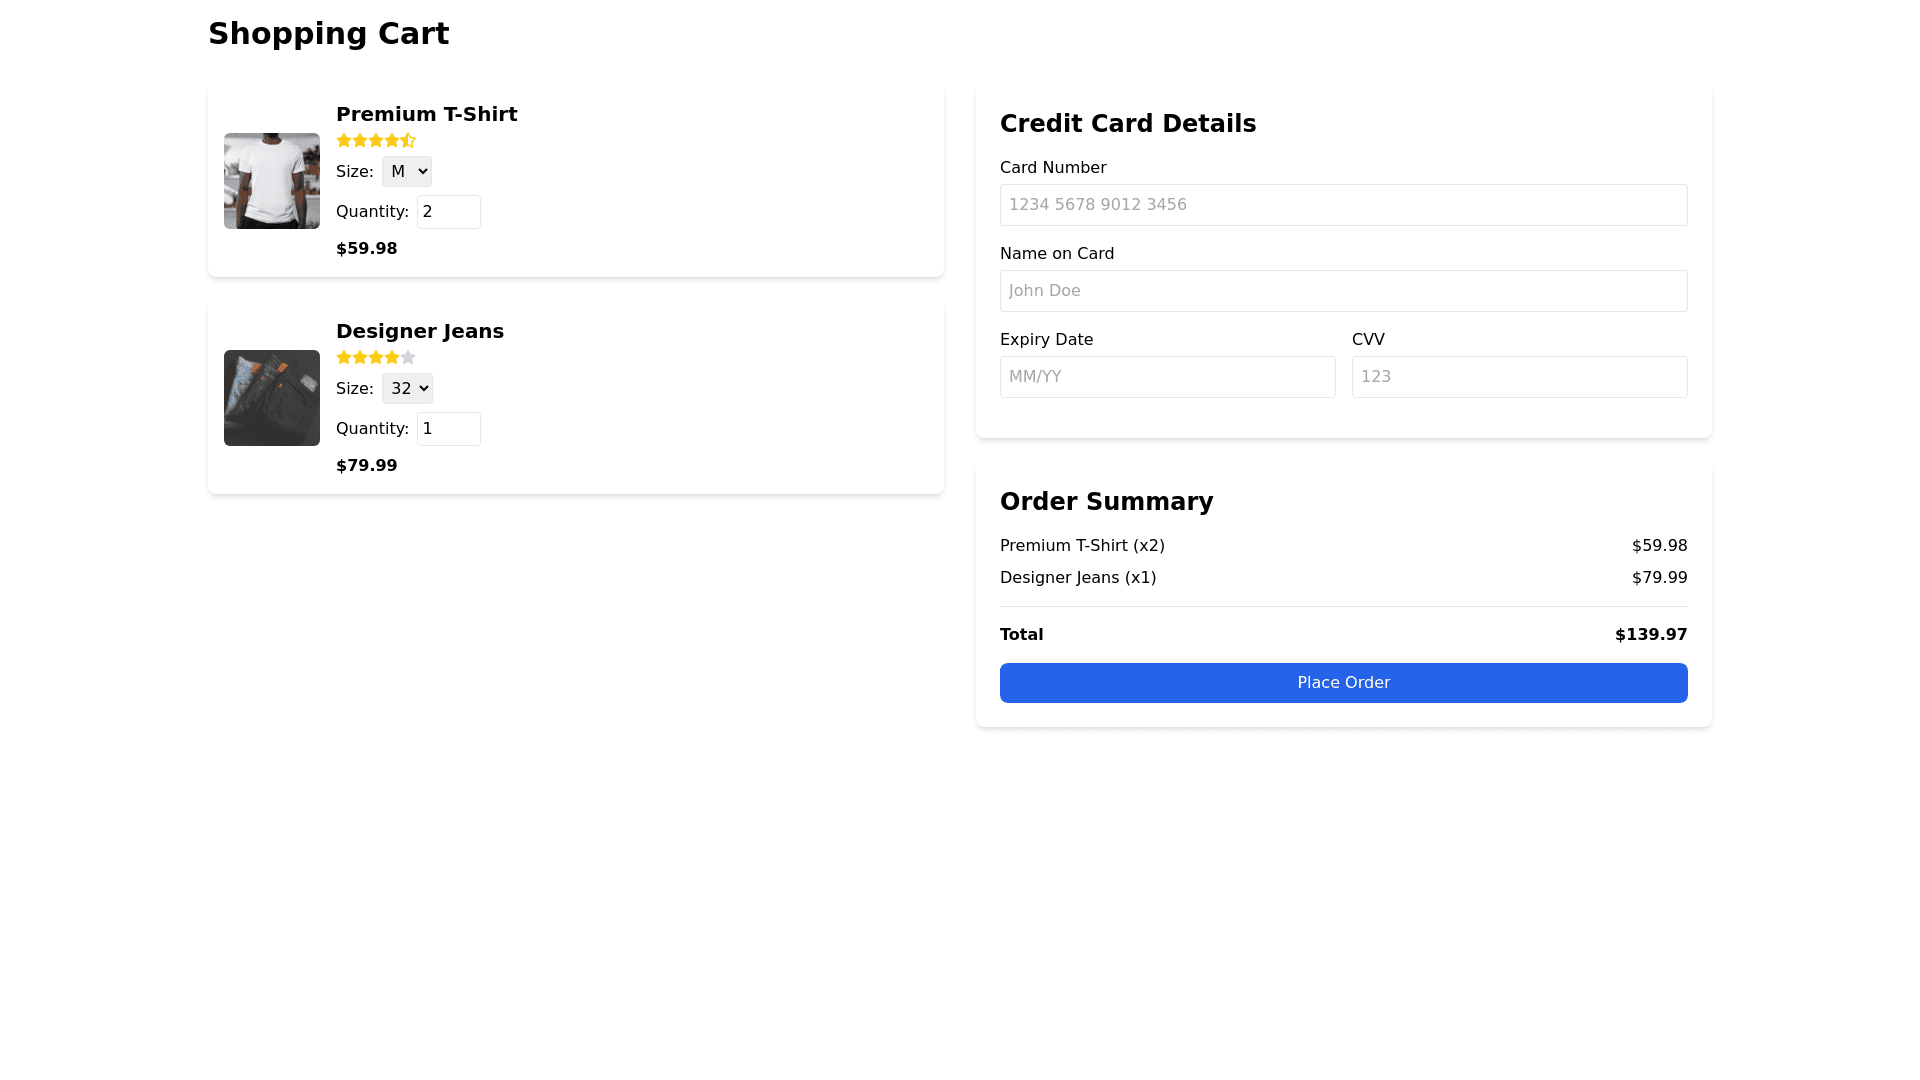The width and height of the screenshot is (1920, 1080).
Task: Click the Designer Jeans product image
Action: [272, 398]
